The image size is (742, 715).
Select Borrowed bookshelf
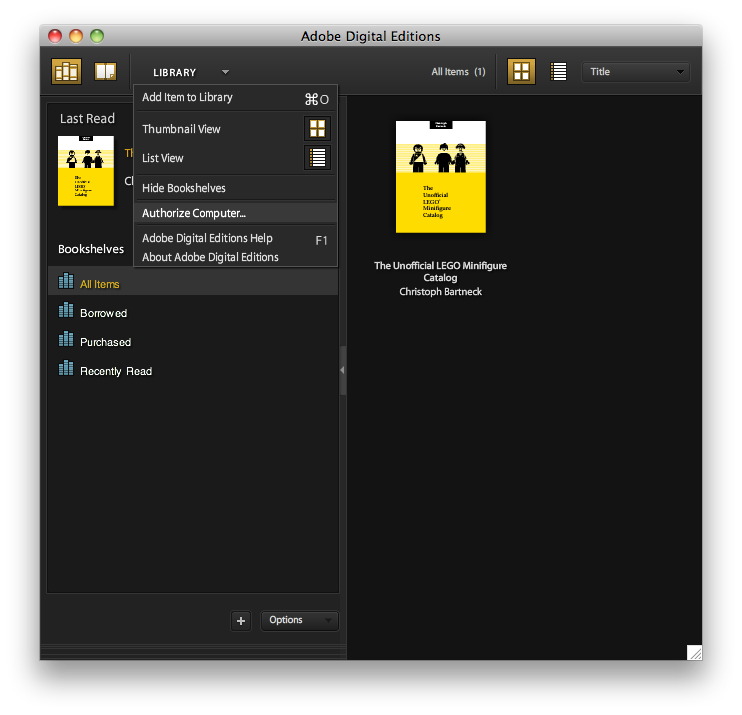(x=193, y=312)
